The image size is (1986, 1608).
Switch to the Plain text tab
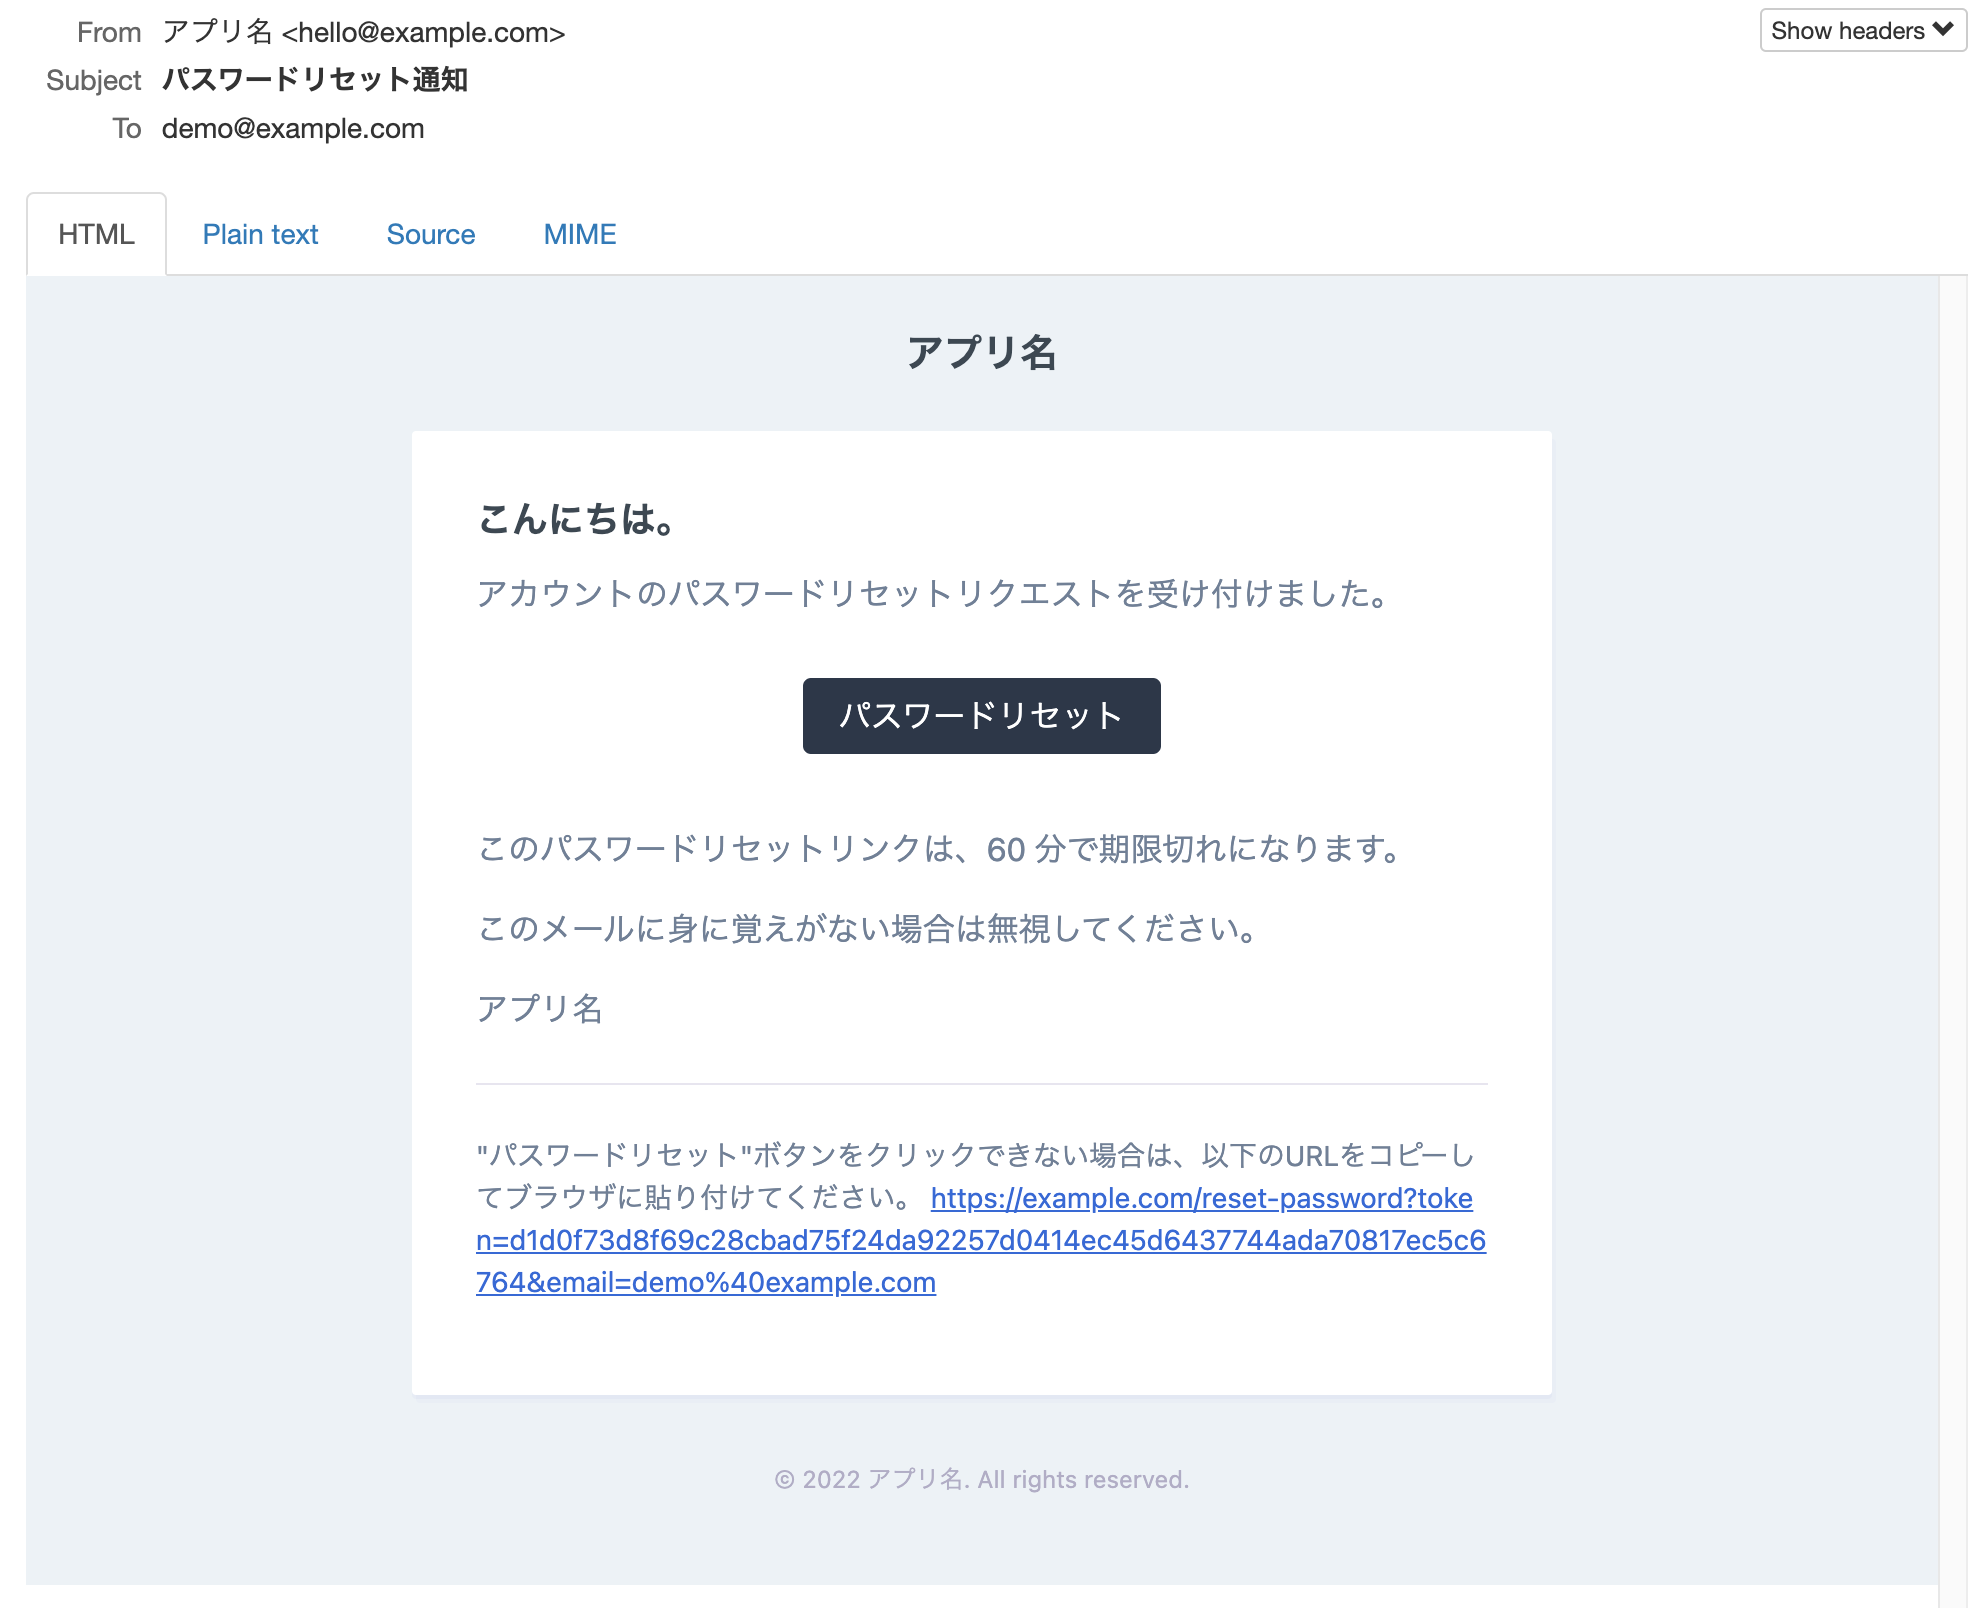coord(260,233)
